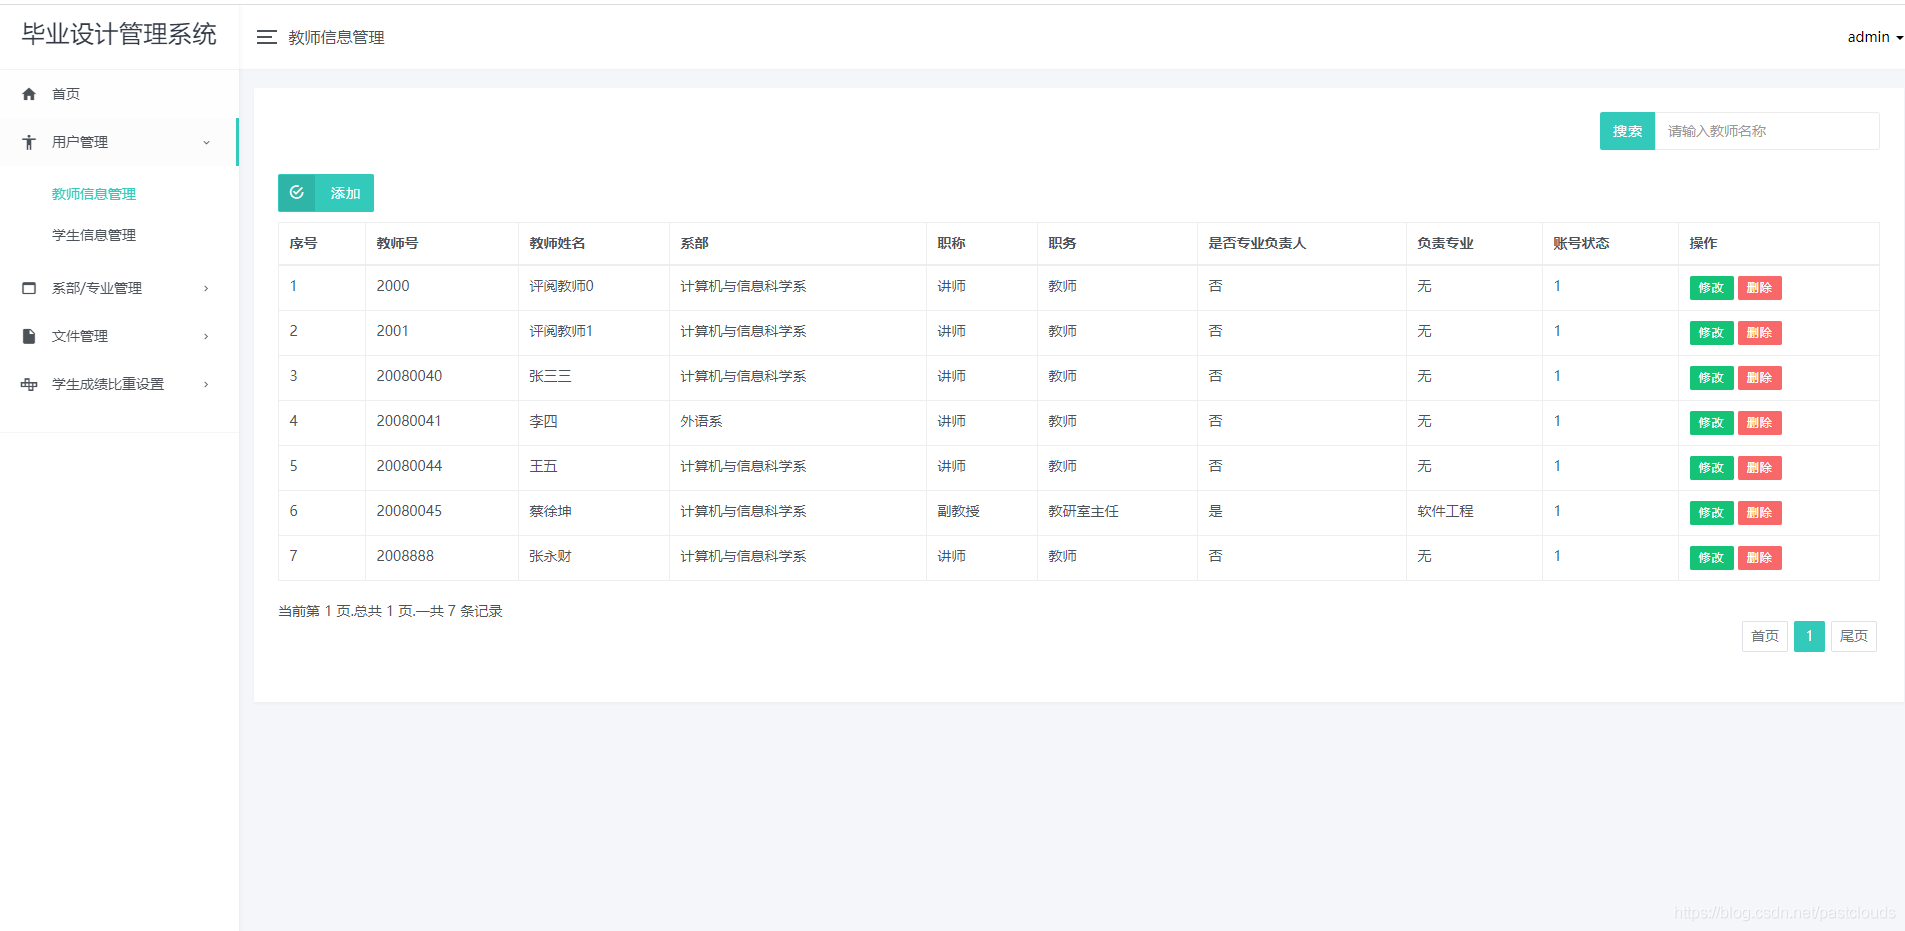Click the 添加 add button
This screenshot has height=931, width=1905.
pyautogui.click(x=326, y=193)
